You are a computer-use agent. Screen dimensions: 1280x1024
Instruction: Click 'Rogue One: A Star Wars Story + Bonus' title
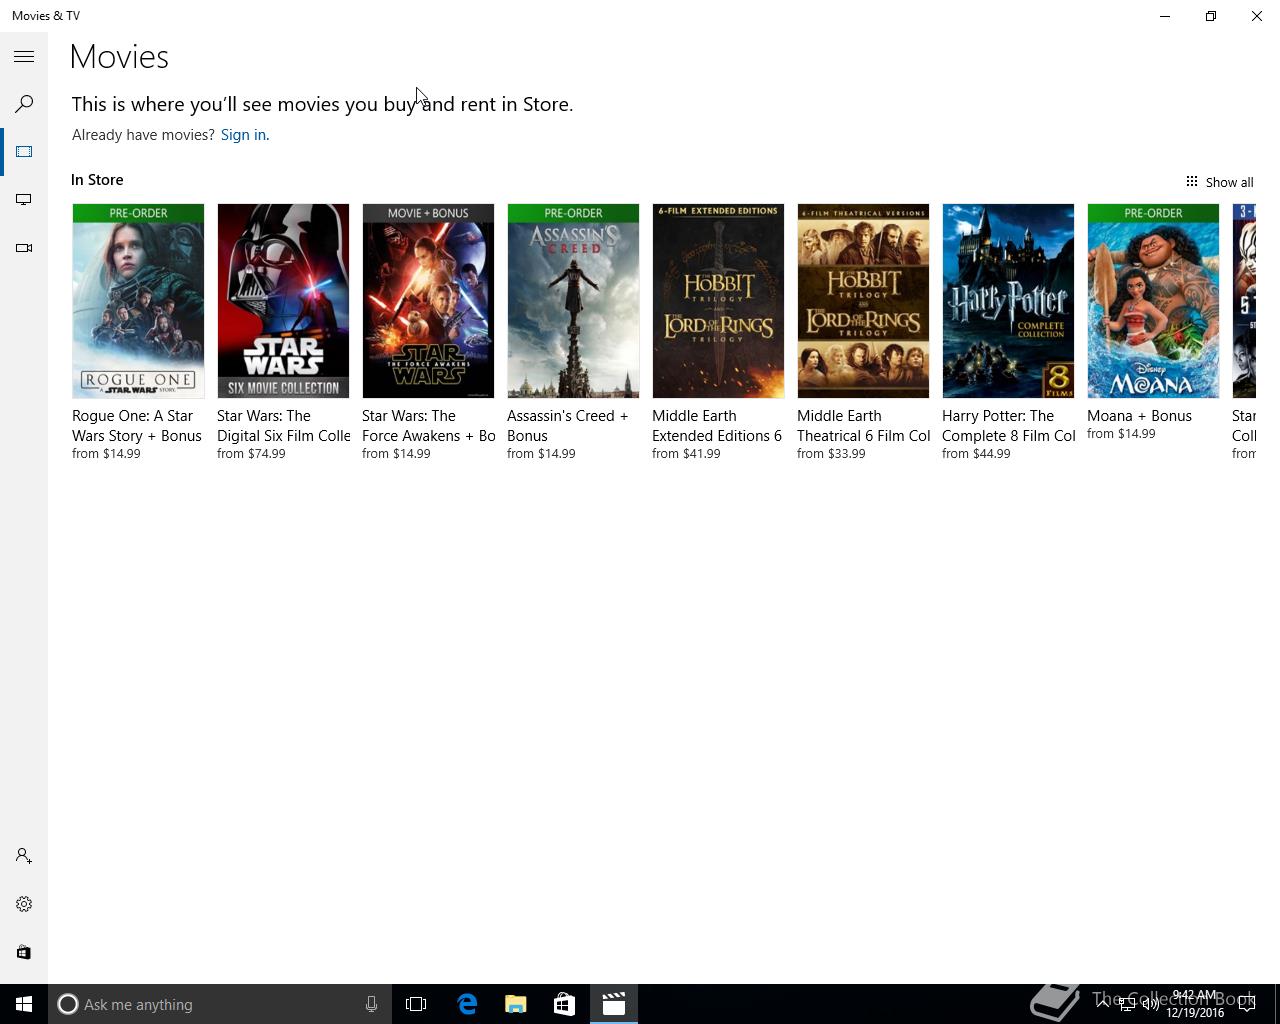[137, 426]
